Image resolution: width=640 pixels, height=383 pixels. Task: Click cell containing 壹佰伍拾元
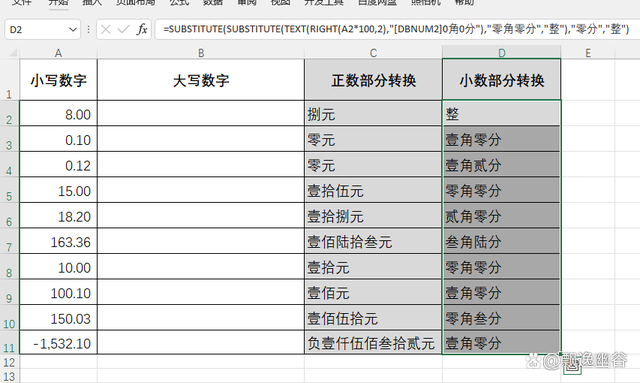(373, 318)
